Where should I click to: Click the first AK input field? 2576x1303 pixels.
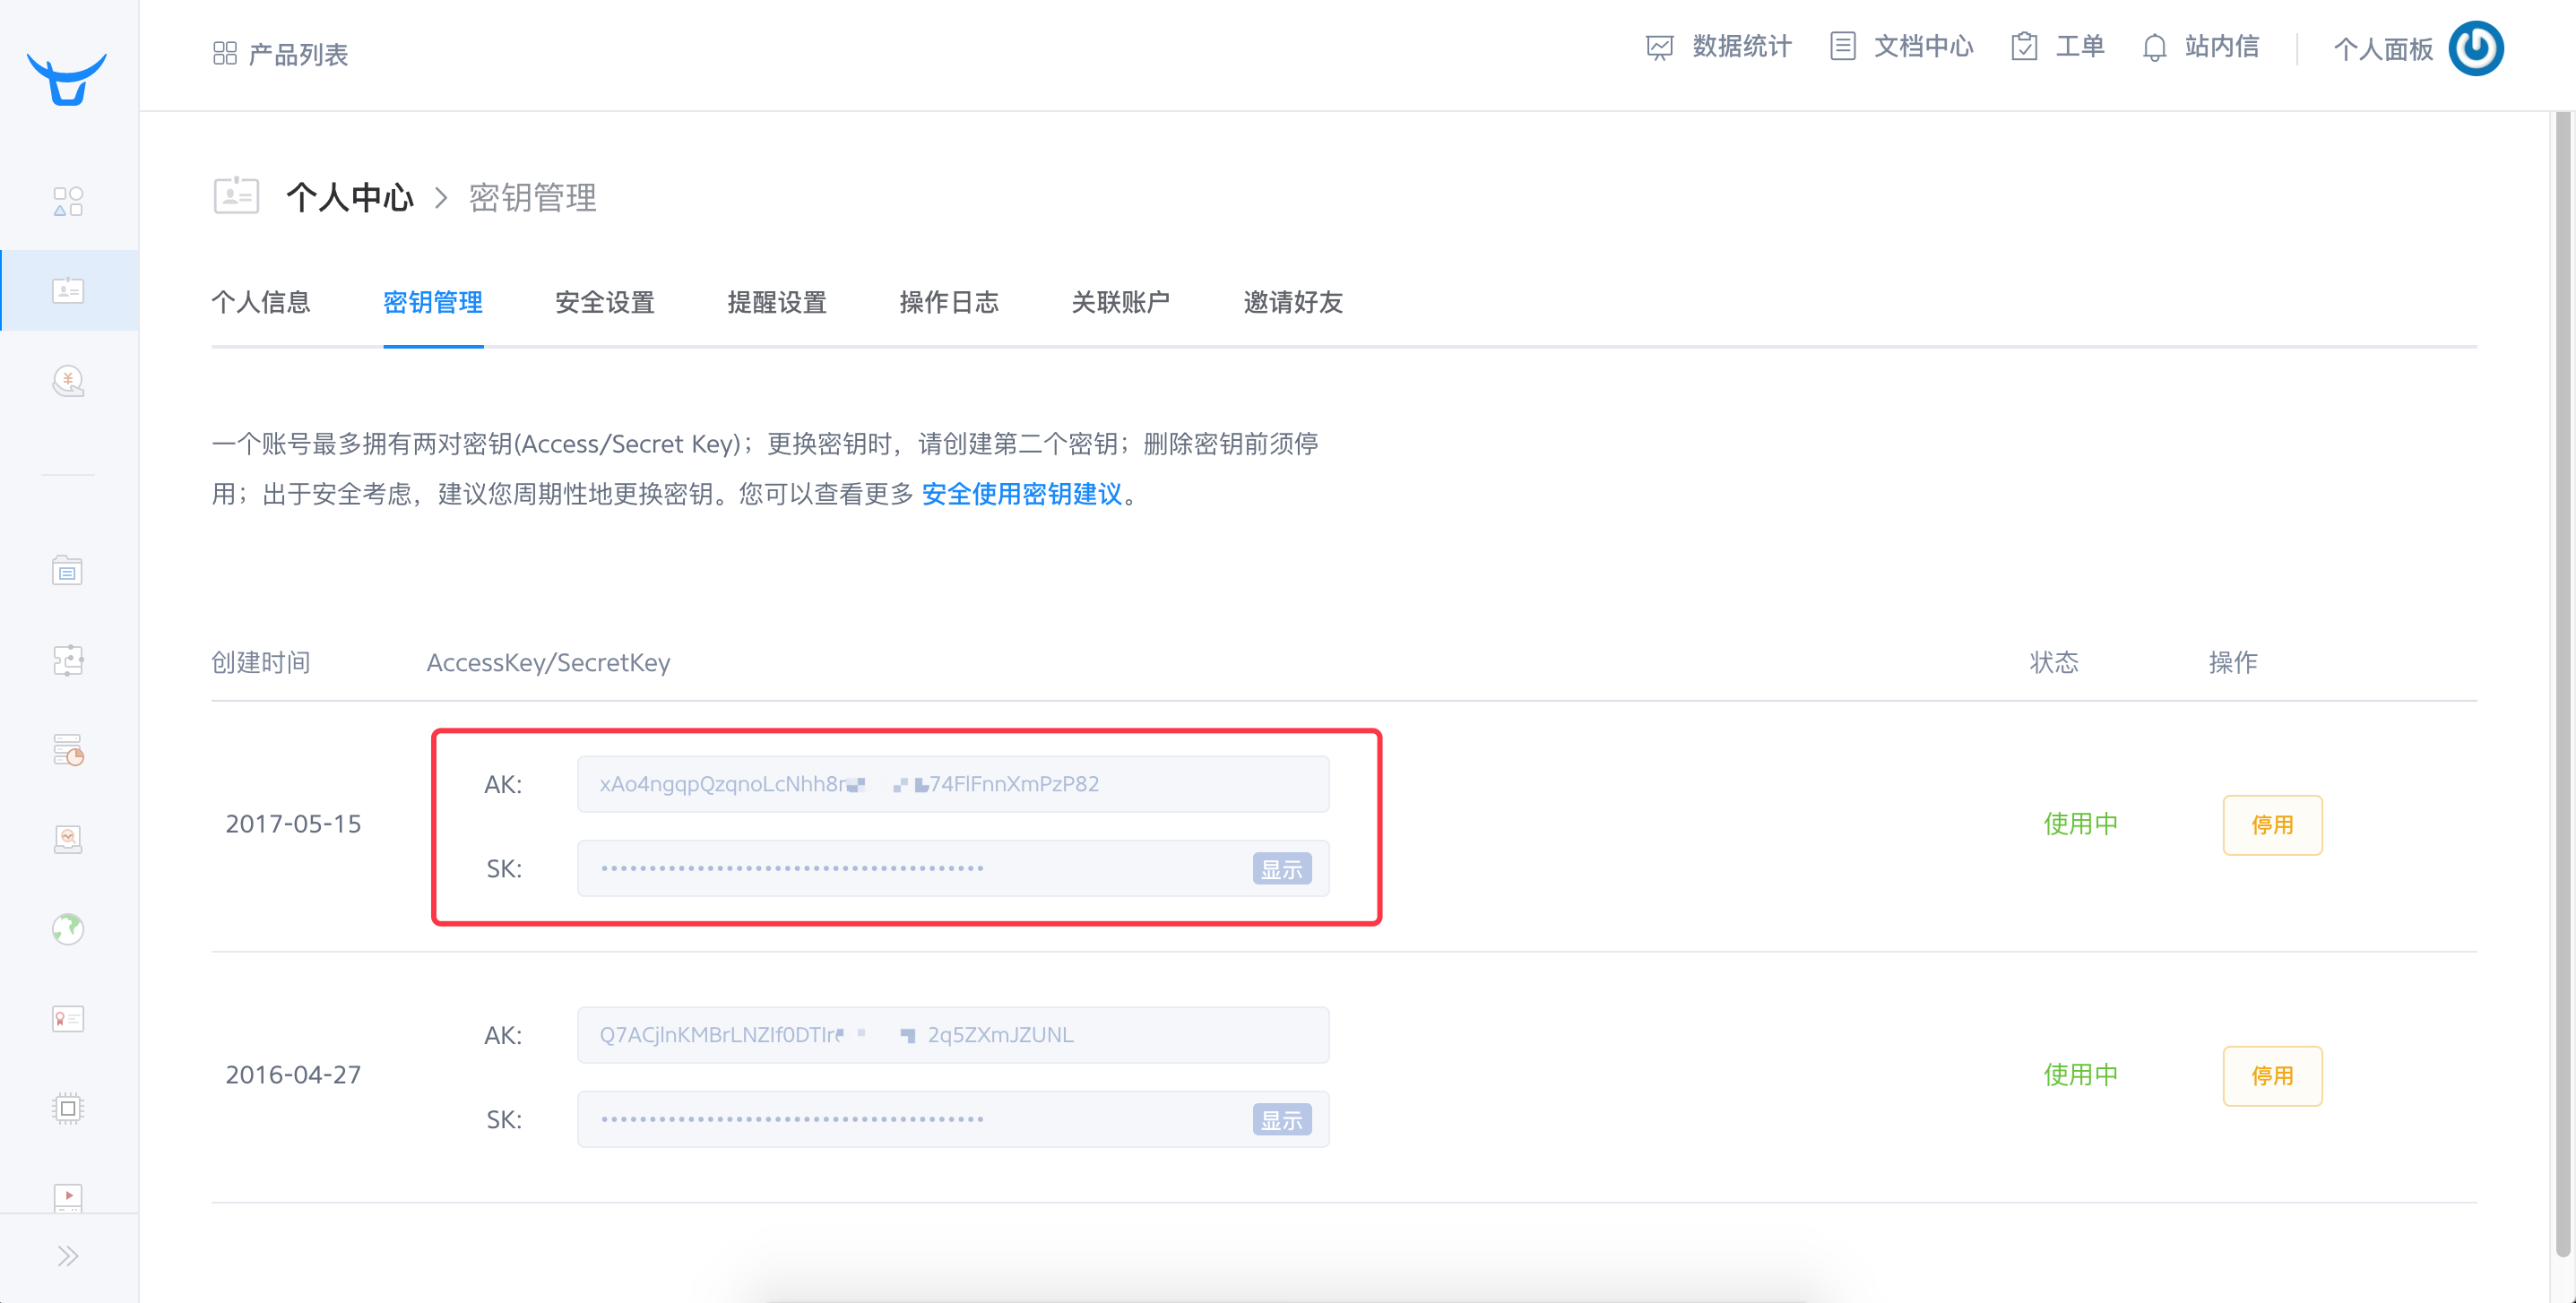pyautogui.click(x=952, y=784)
